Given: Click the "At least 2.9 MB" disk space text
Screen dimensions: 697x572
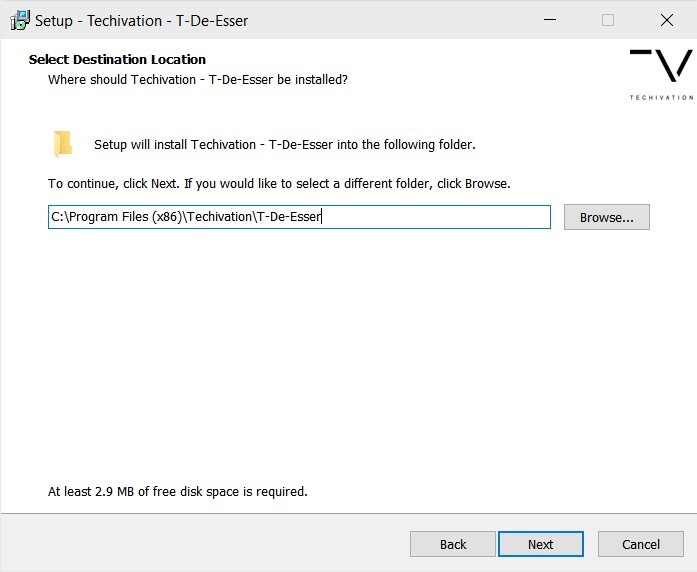Looking at the screenshot, I should 178,492.
